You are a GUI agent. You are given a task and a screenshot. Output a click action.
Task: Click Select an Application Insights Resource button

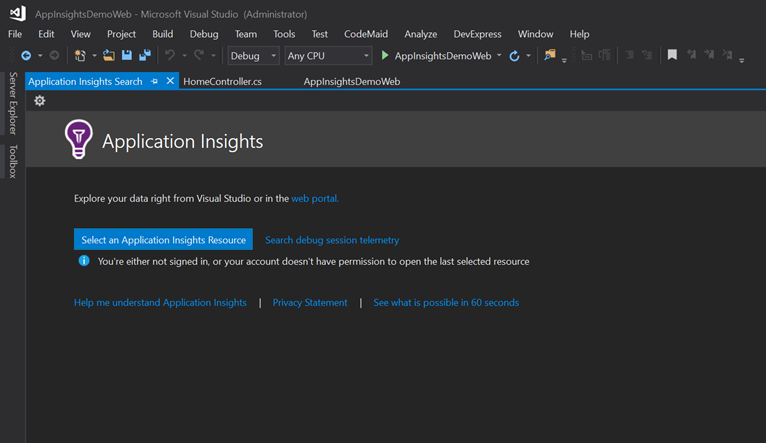tap(163, 239)
